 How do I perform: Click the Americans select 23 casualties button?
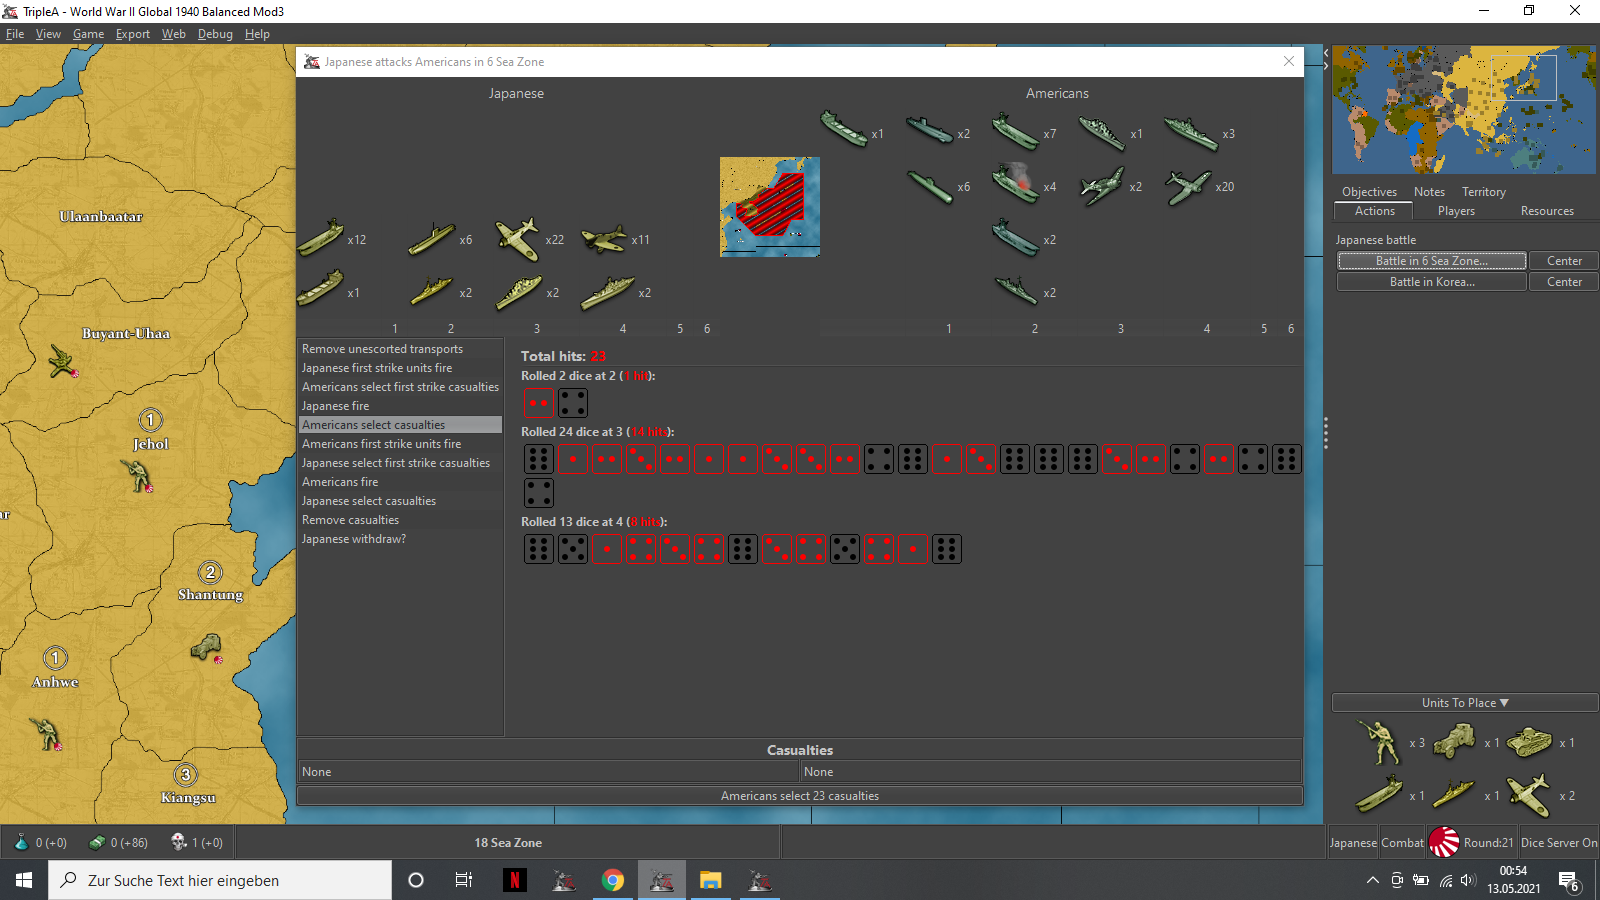pos(800,796)
